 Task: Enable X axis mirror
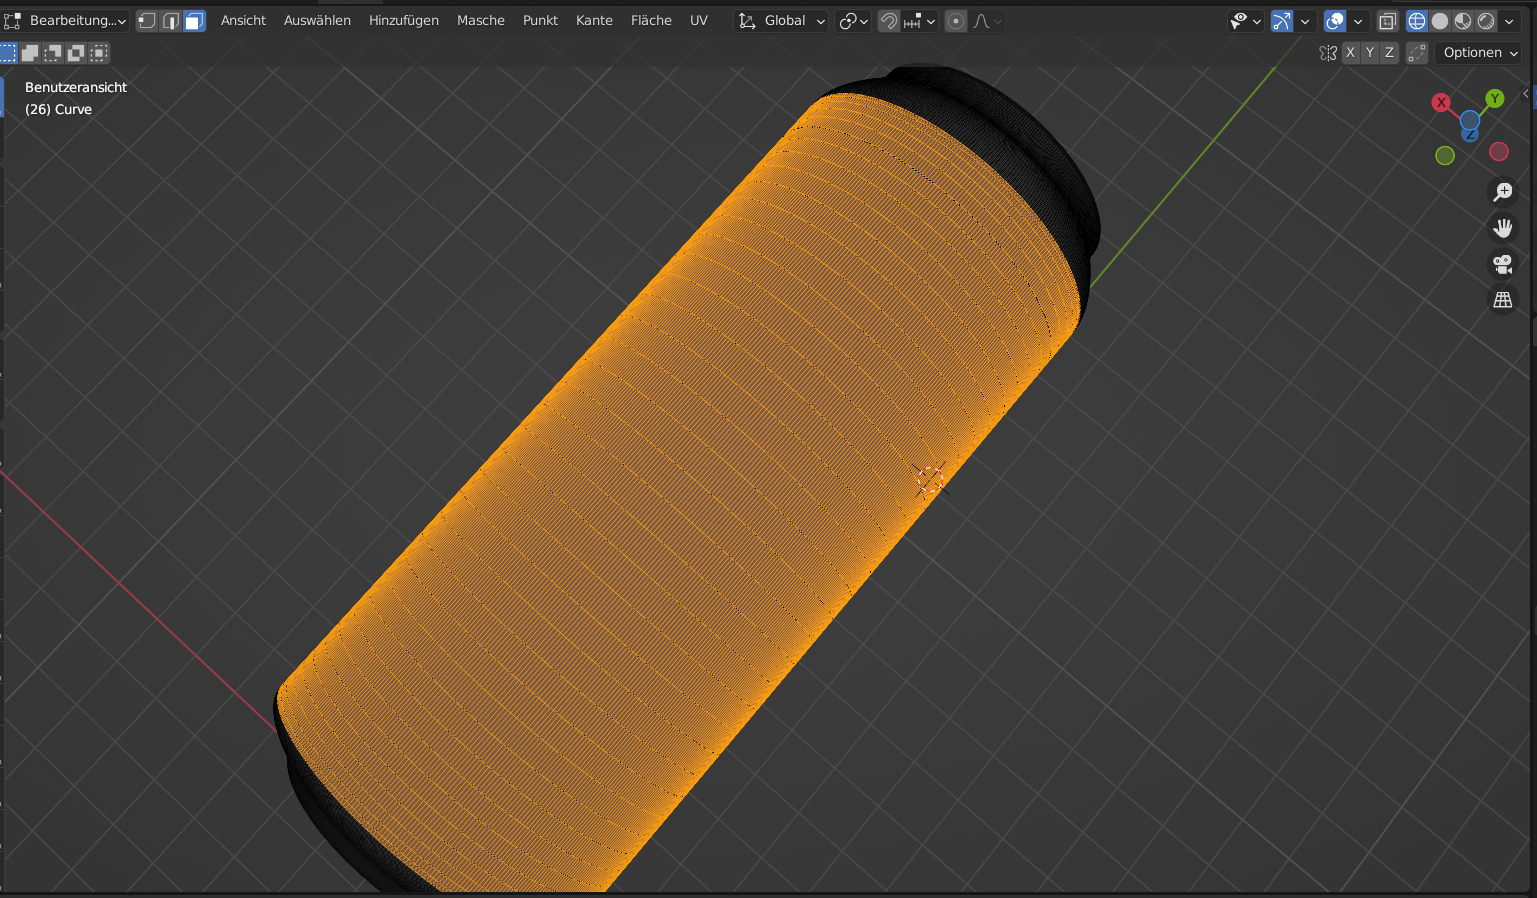1351,53
